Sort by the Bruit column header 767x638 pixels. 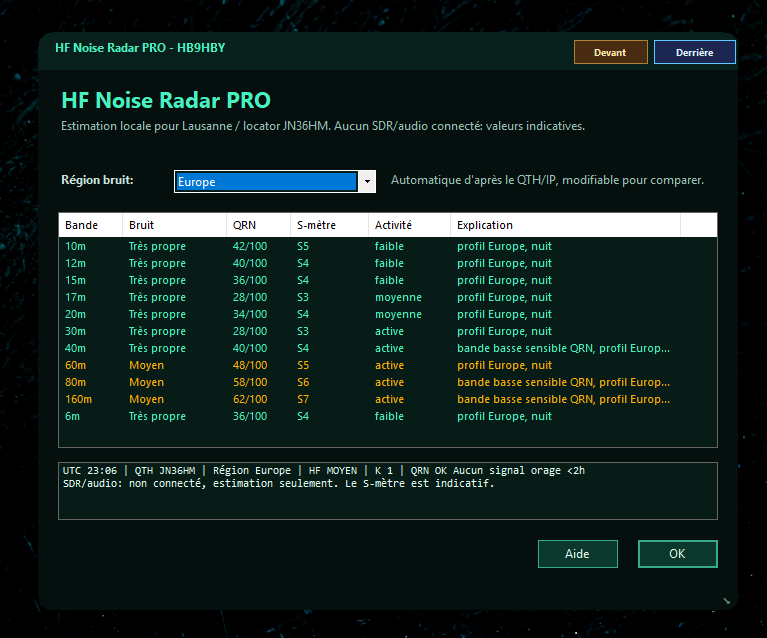point(174,225)
